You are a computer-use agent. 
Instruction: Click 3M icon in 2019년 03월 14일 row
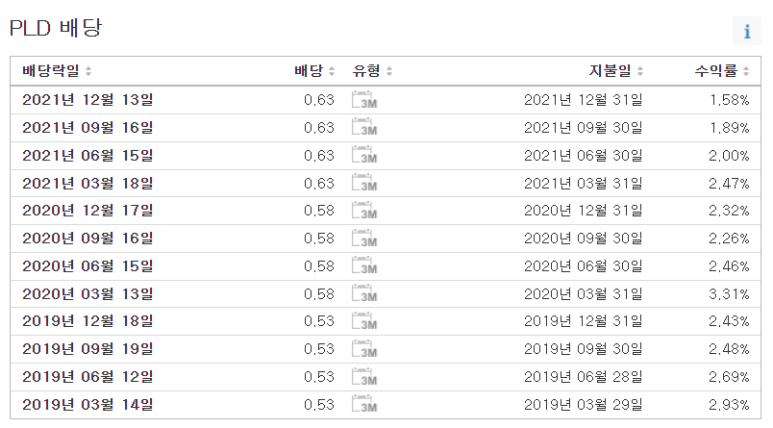click(364, 404)
